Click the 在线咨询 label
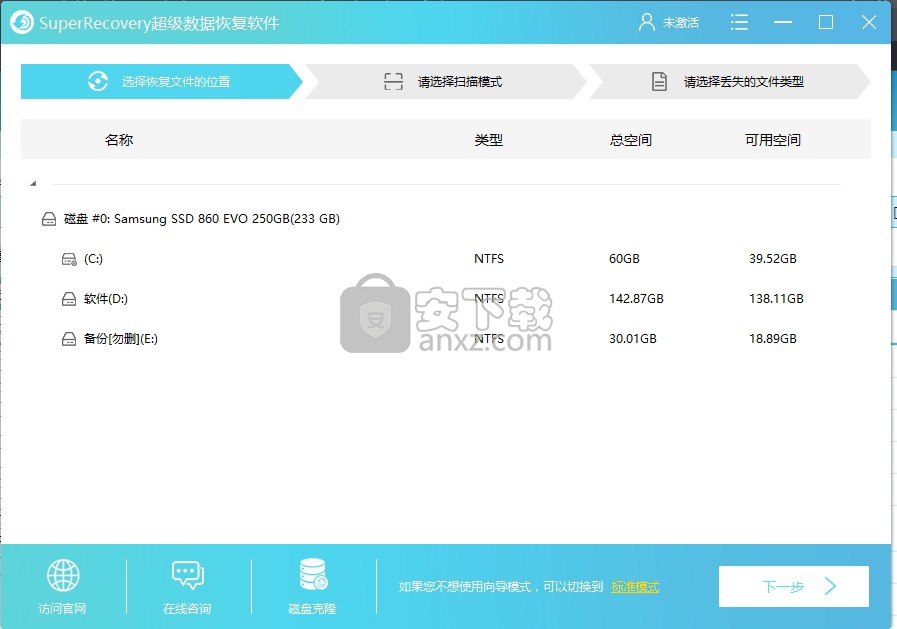The width and height of the screenshot is (897, 629). (x=187, y=608)
